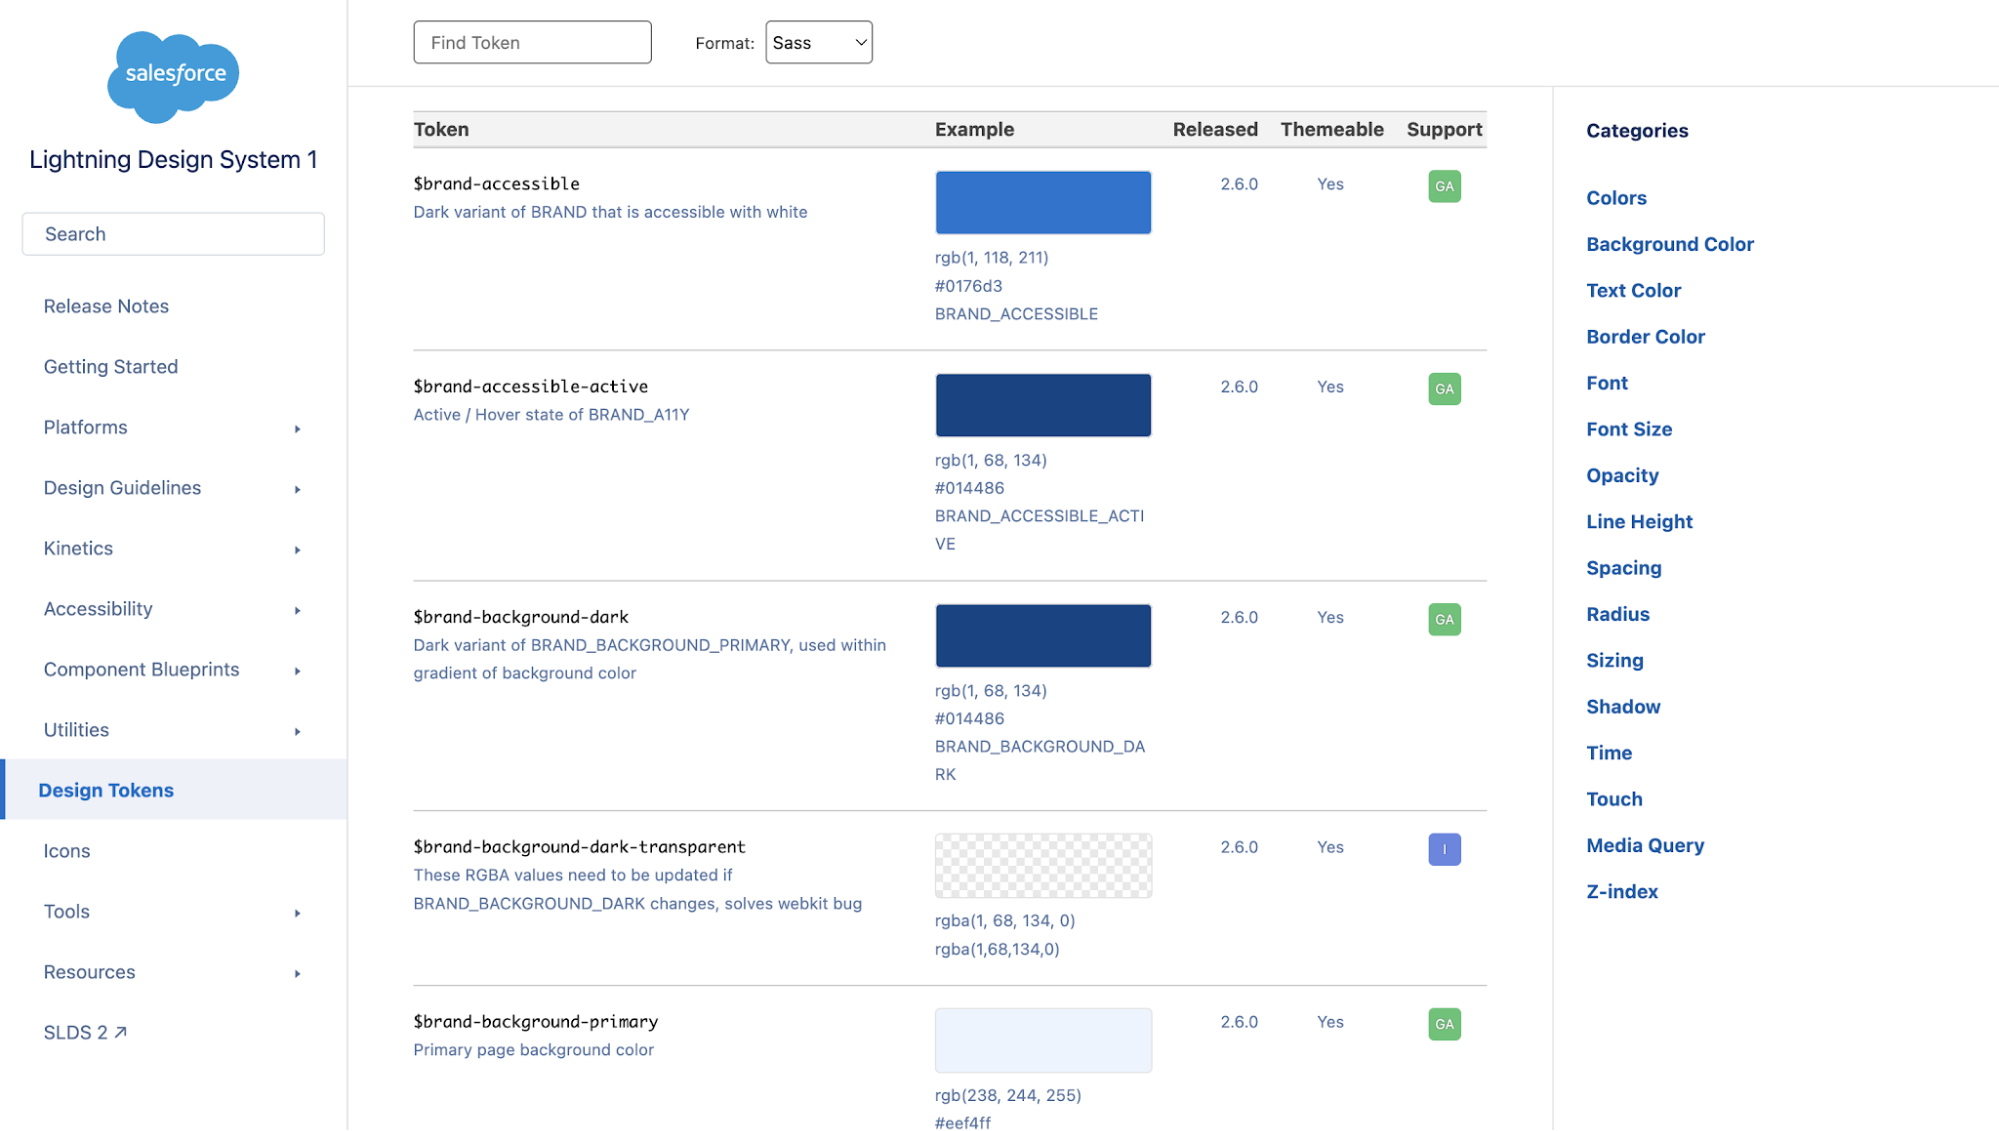The image size is (1999, 1131).
Task: Open the SLDS 2 external link
Action: [85, 1032]
